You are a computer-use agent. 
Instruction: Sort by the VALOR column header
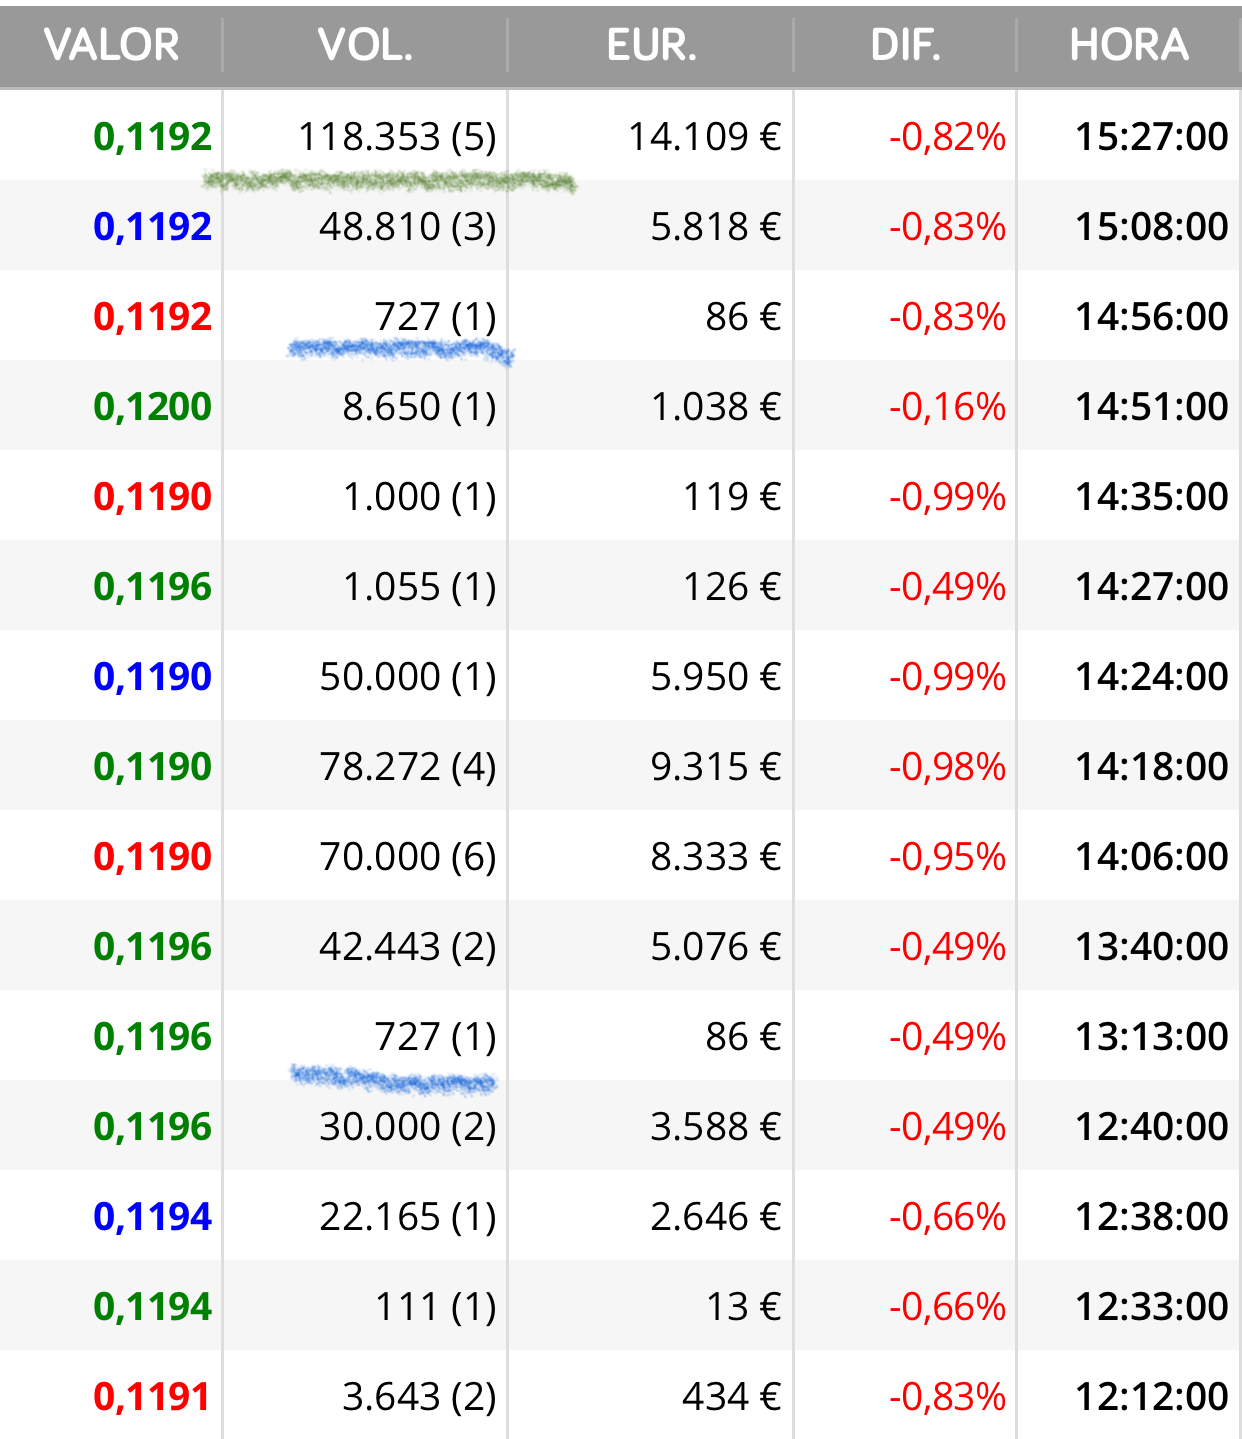click(x=111, y=45)
